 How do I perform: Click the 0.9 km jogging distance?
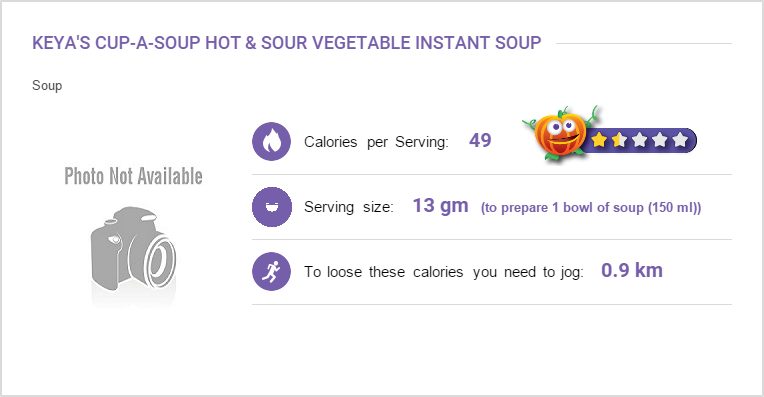(x=631, y=270)
